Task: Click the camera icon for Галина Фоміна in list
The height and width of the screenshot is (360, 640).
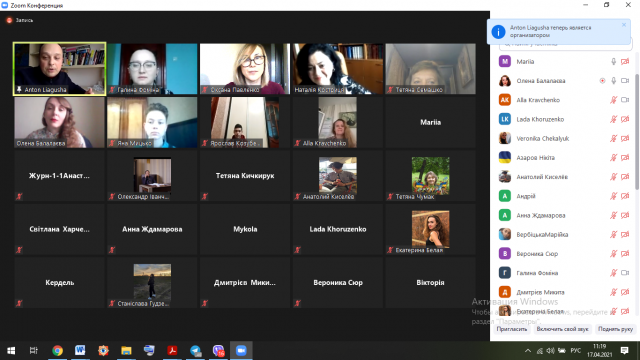Action: (x=625, y=273)
